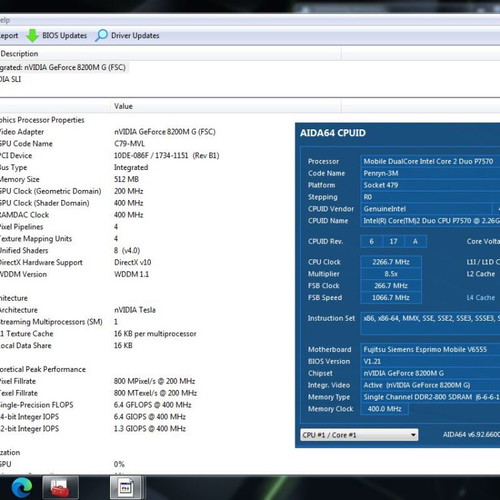
Task: Click the Chipset field nVIDIA GeForce 8200M G
Action: click(x=430, y=373)
